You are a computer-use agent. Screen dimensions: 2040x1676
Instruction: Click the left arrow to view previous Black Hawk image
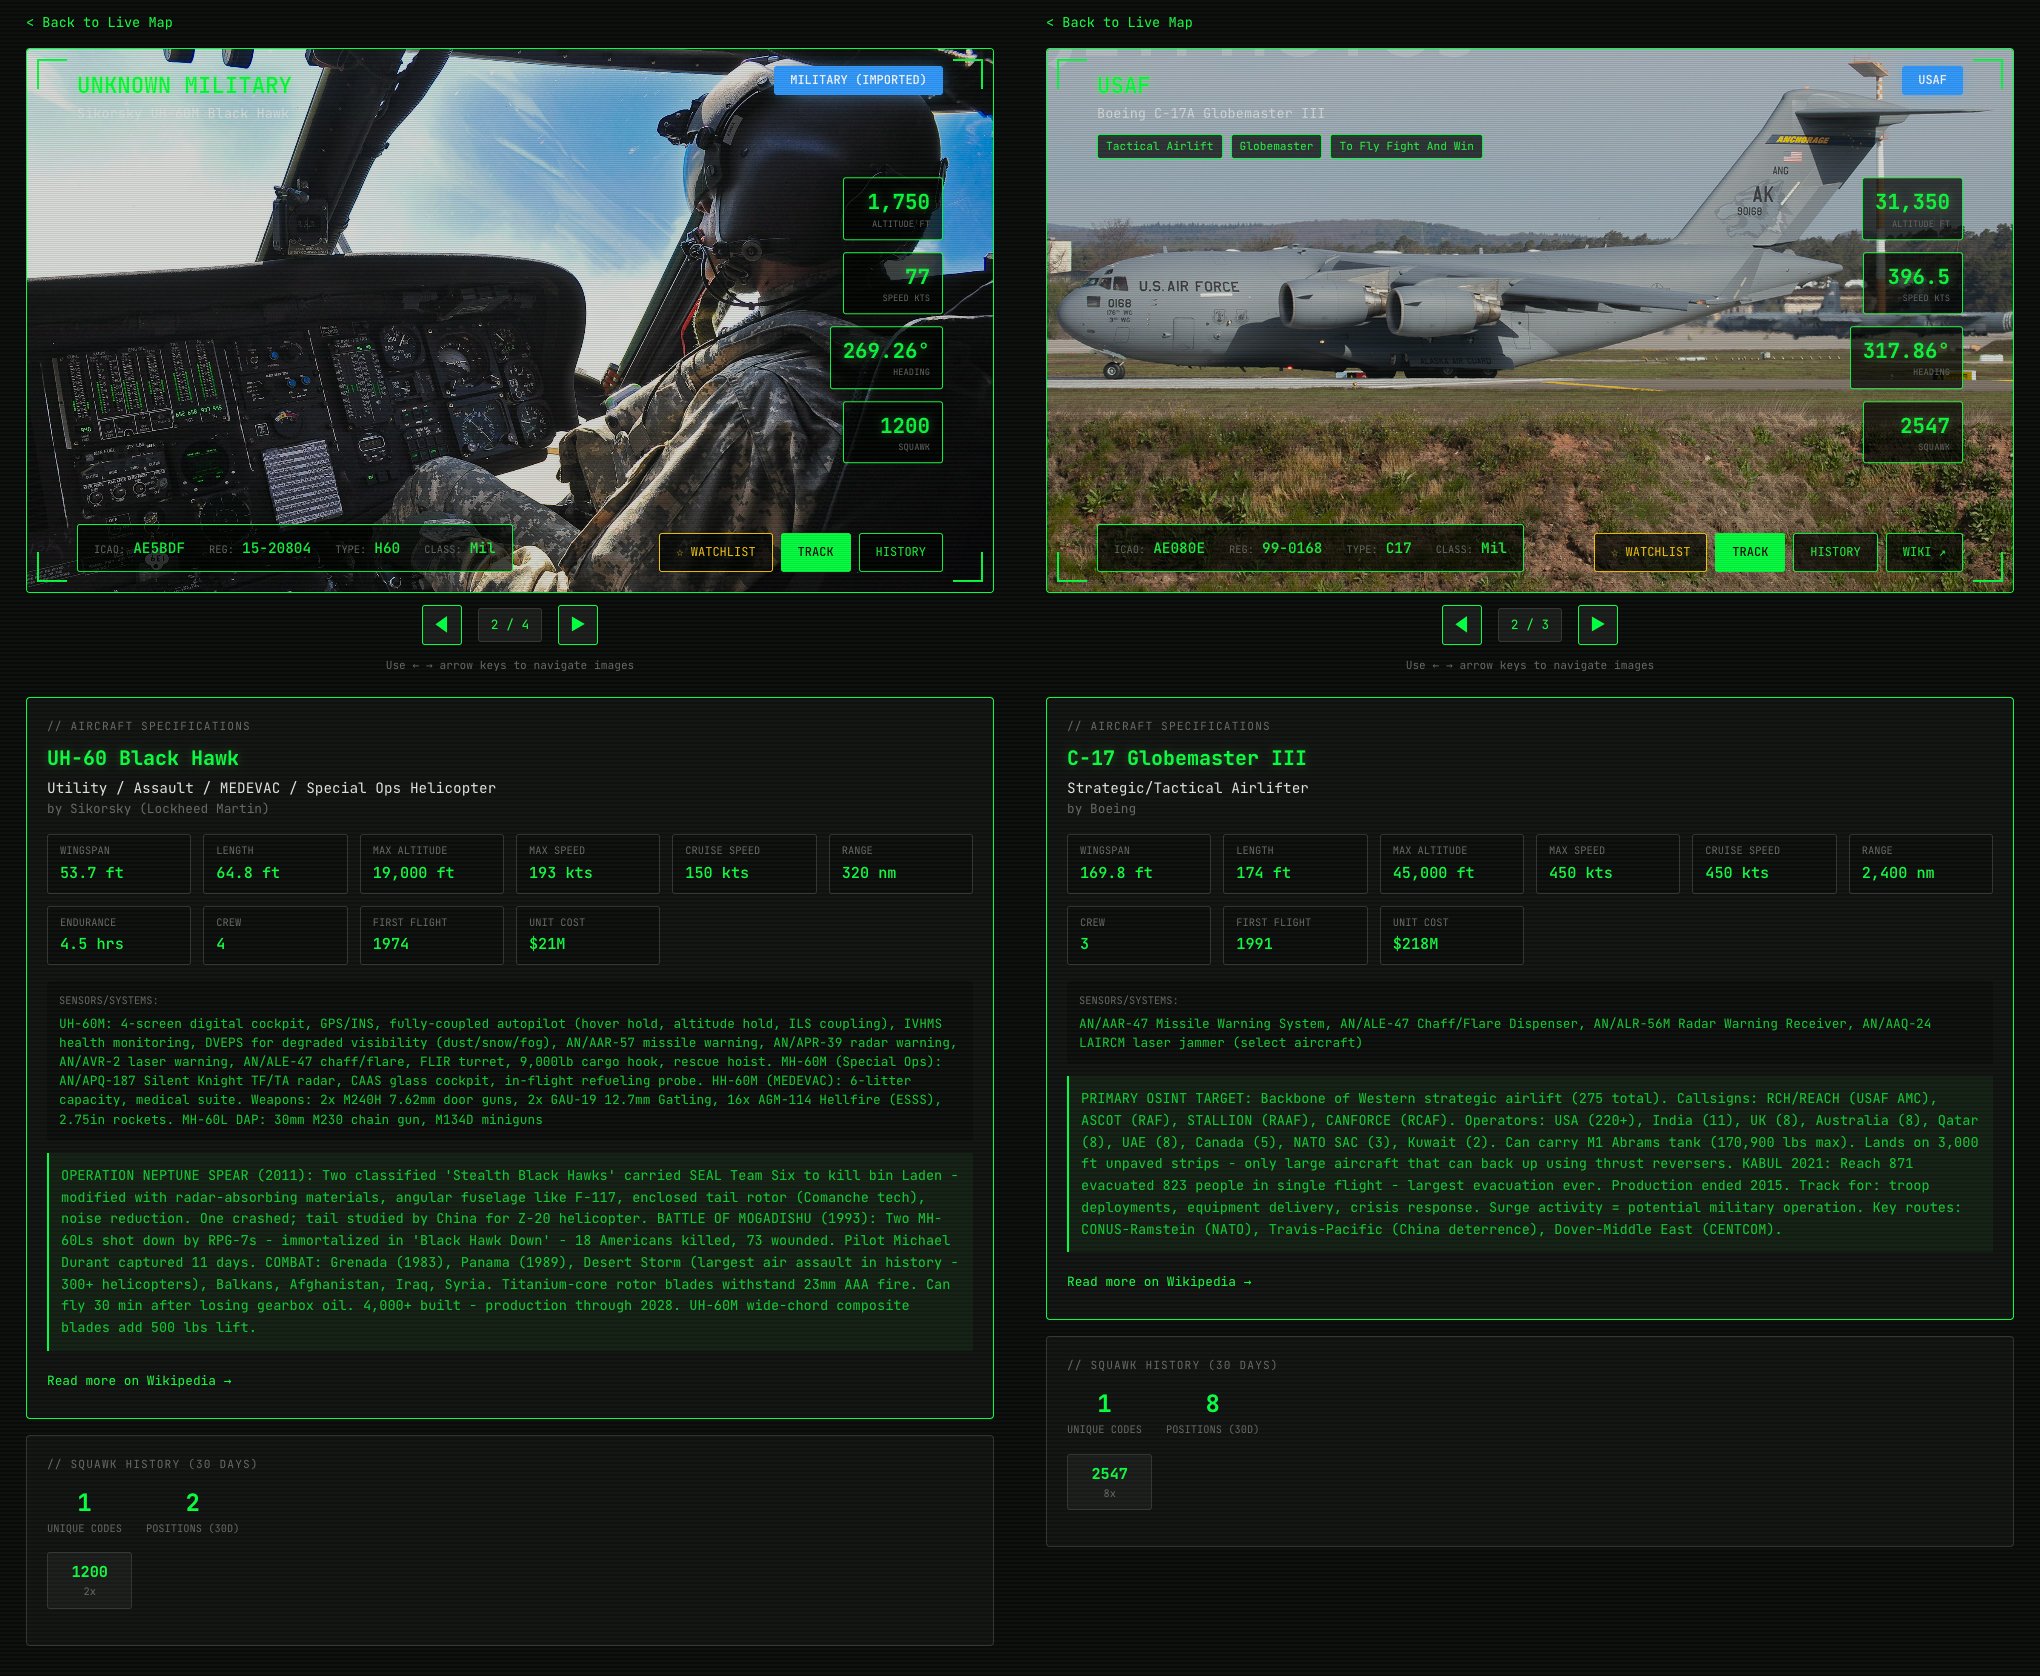[441, 624]
